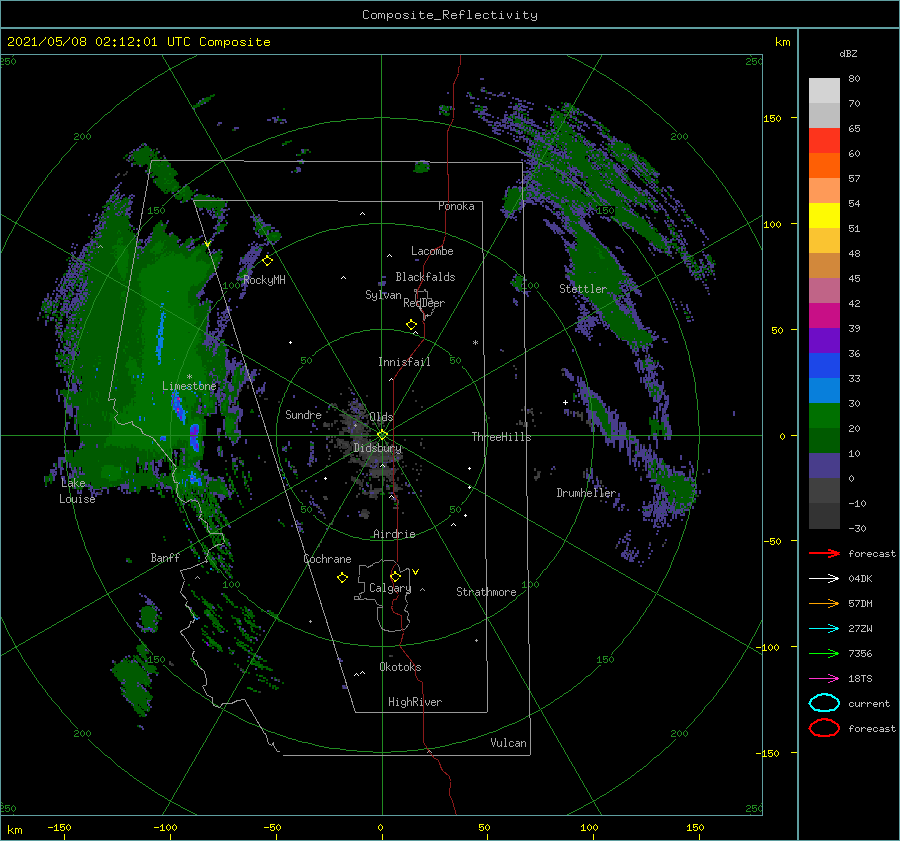This screenshot has width=900, height=841.
Task: Click the Composite_Reflectivity title
Action: coord(449,15)
